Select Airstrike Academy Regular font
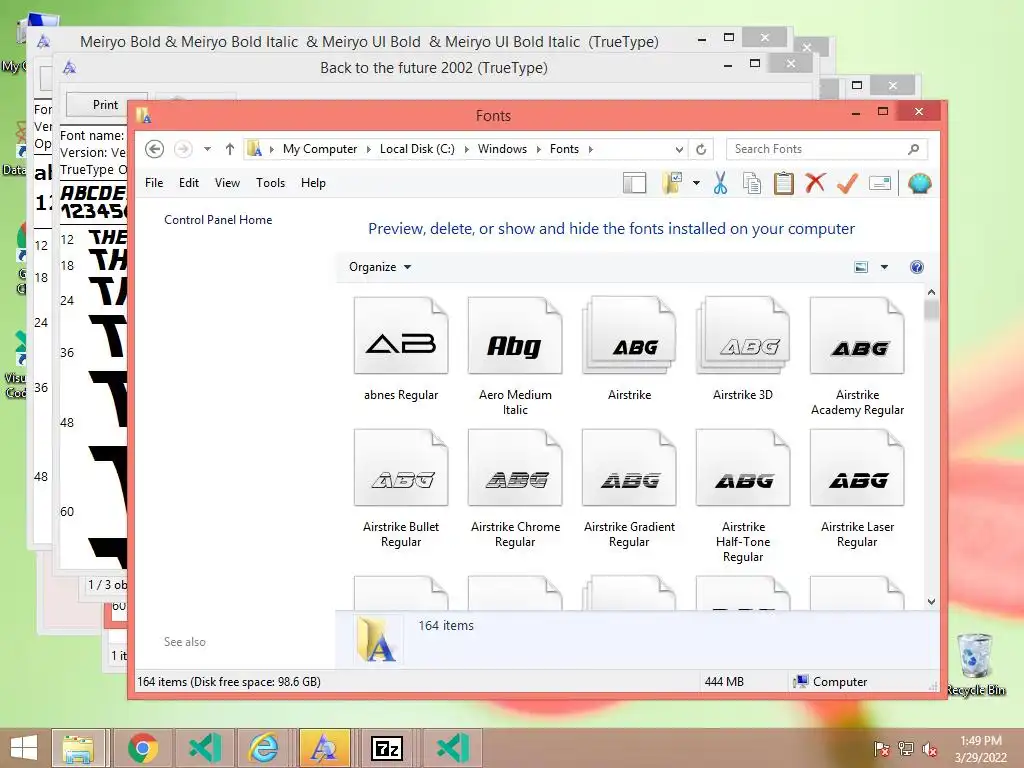 (857, 357)
